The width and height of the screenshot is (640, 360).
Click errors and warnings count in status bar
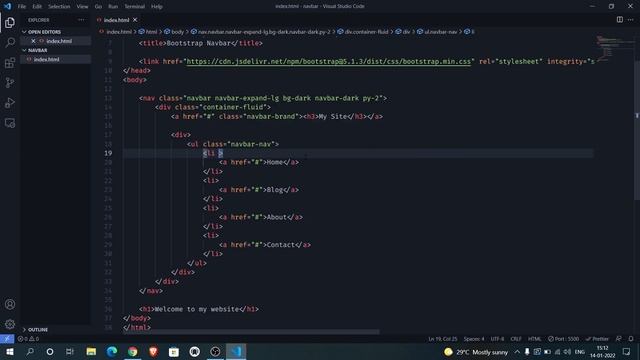28,339
